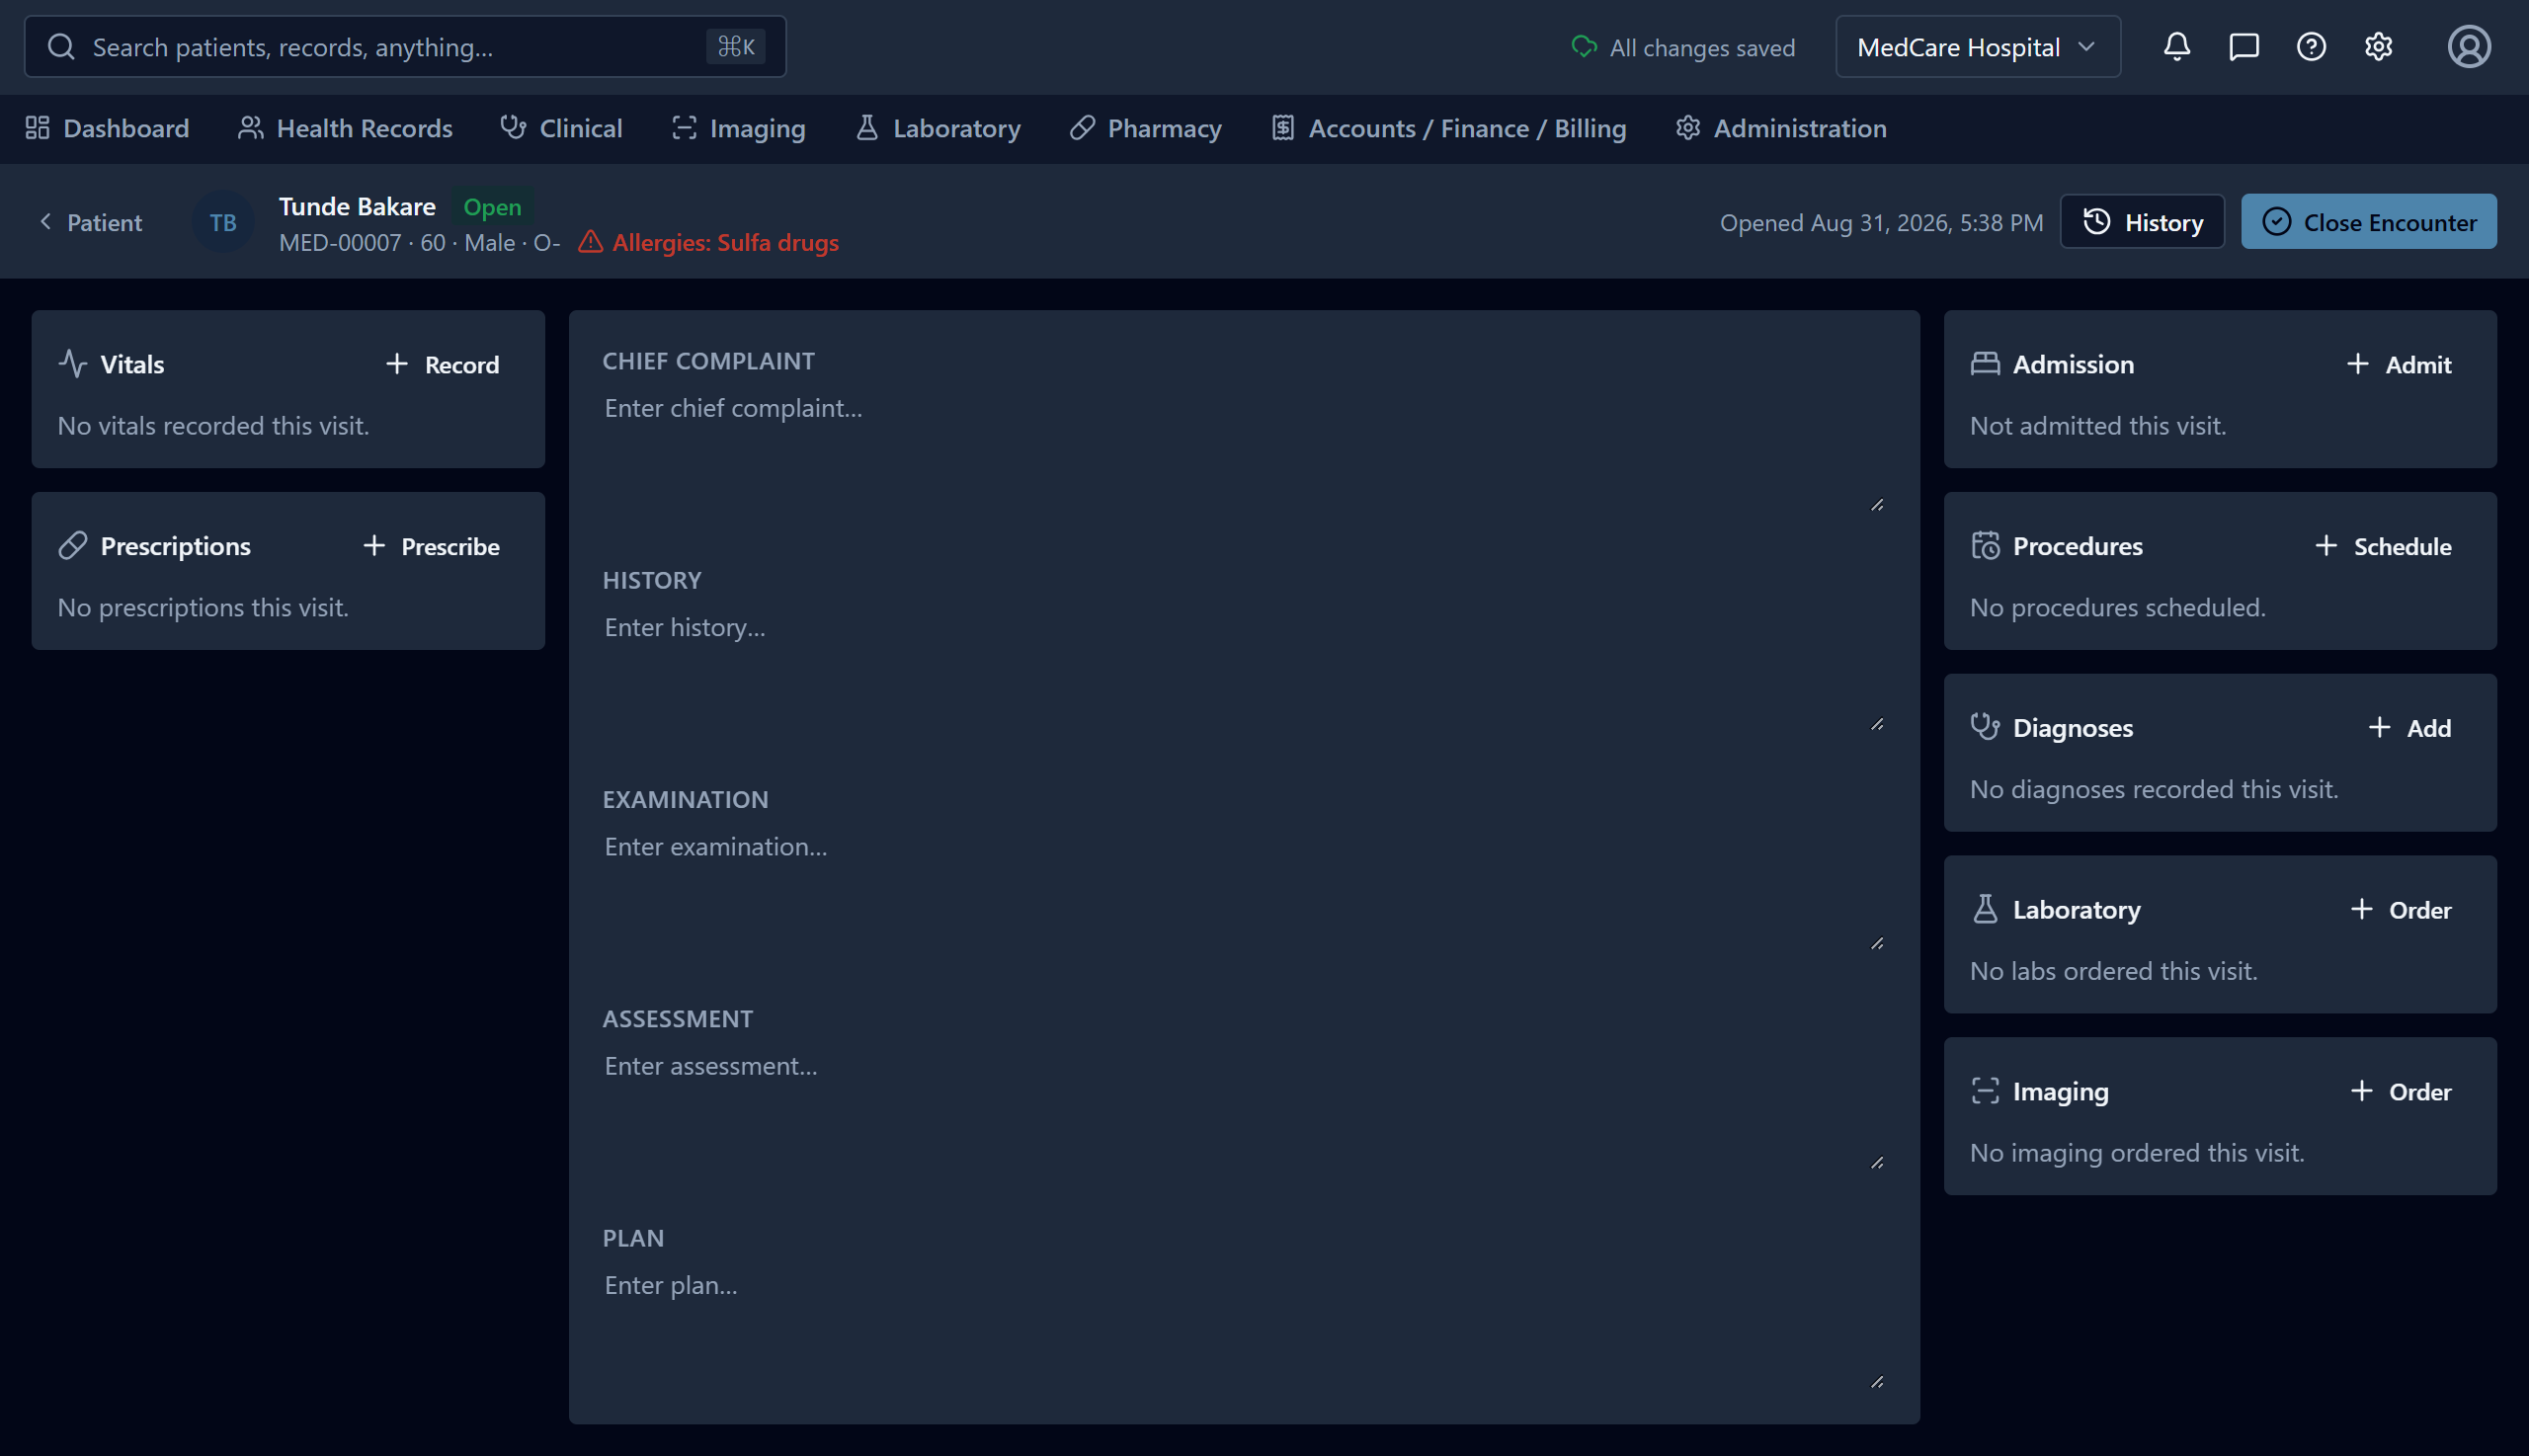Focus the global search field
Viewport: 2529px width, 1456px height.
405,47
